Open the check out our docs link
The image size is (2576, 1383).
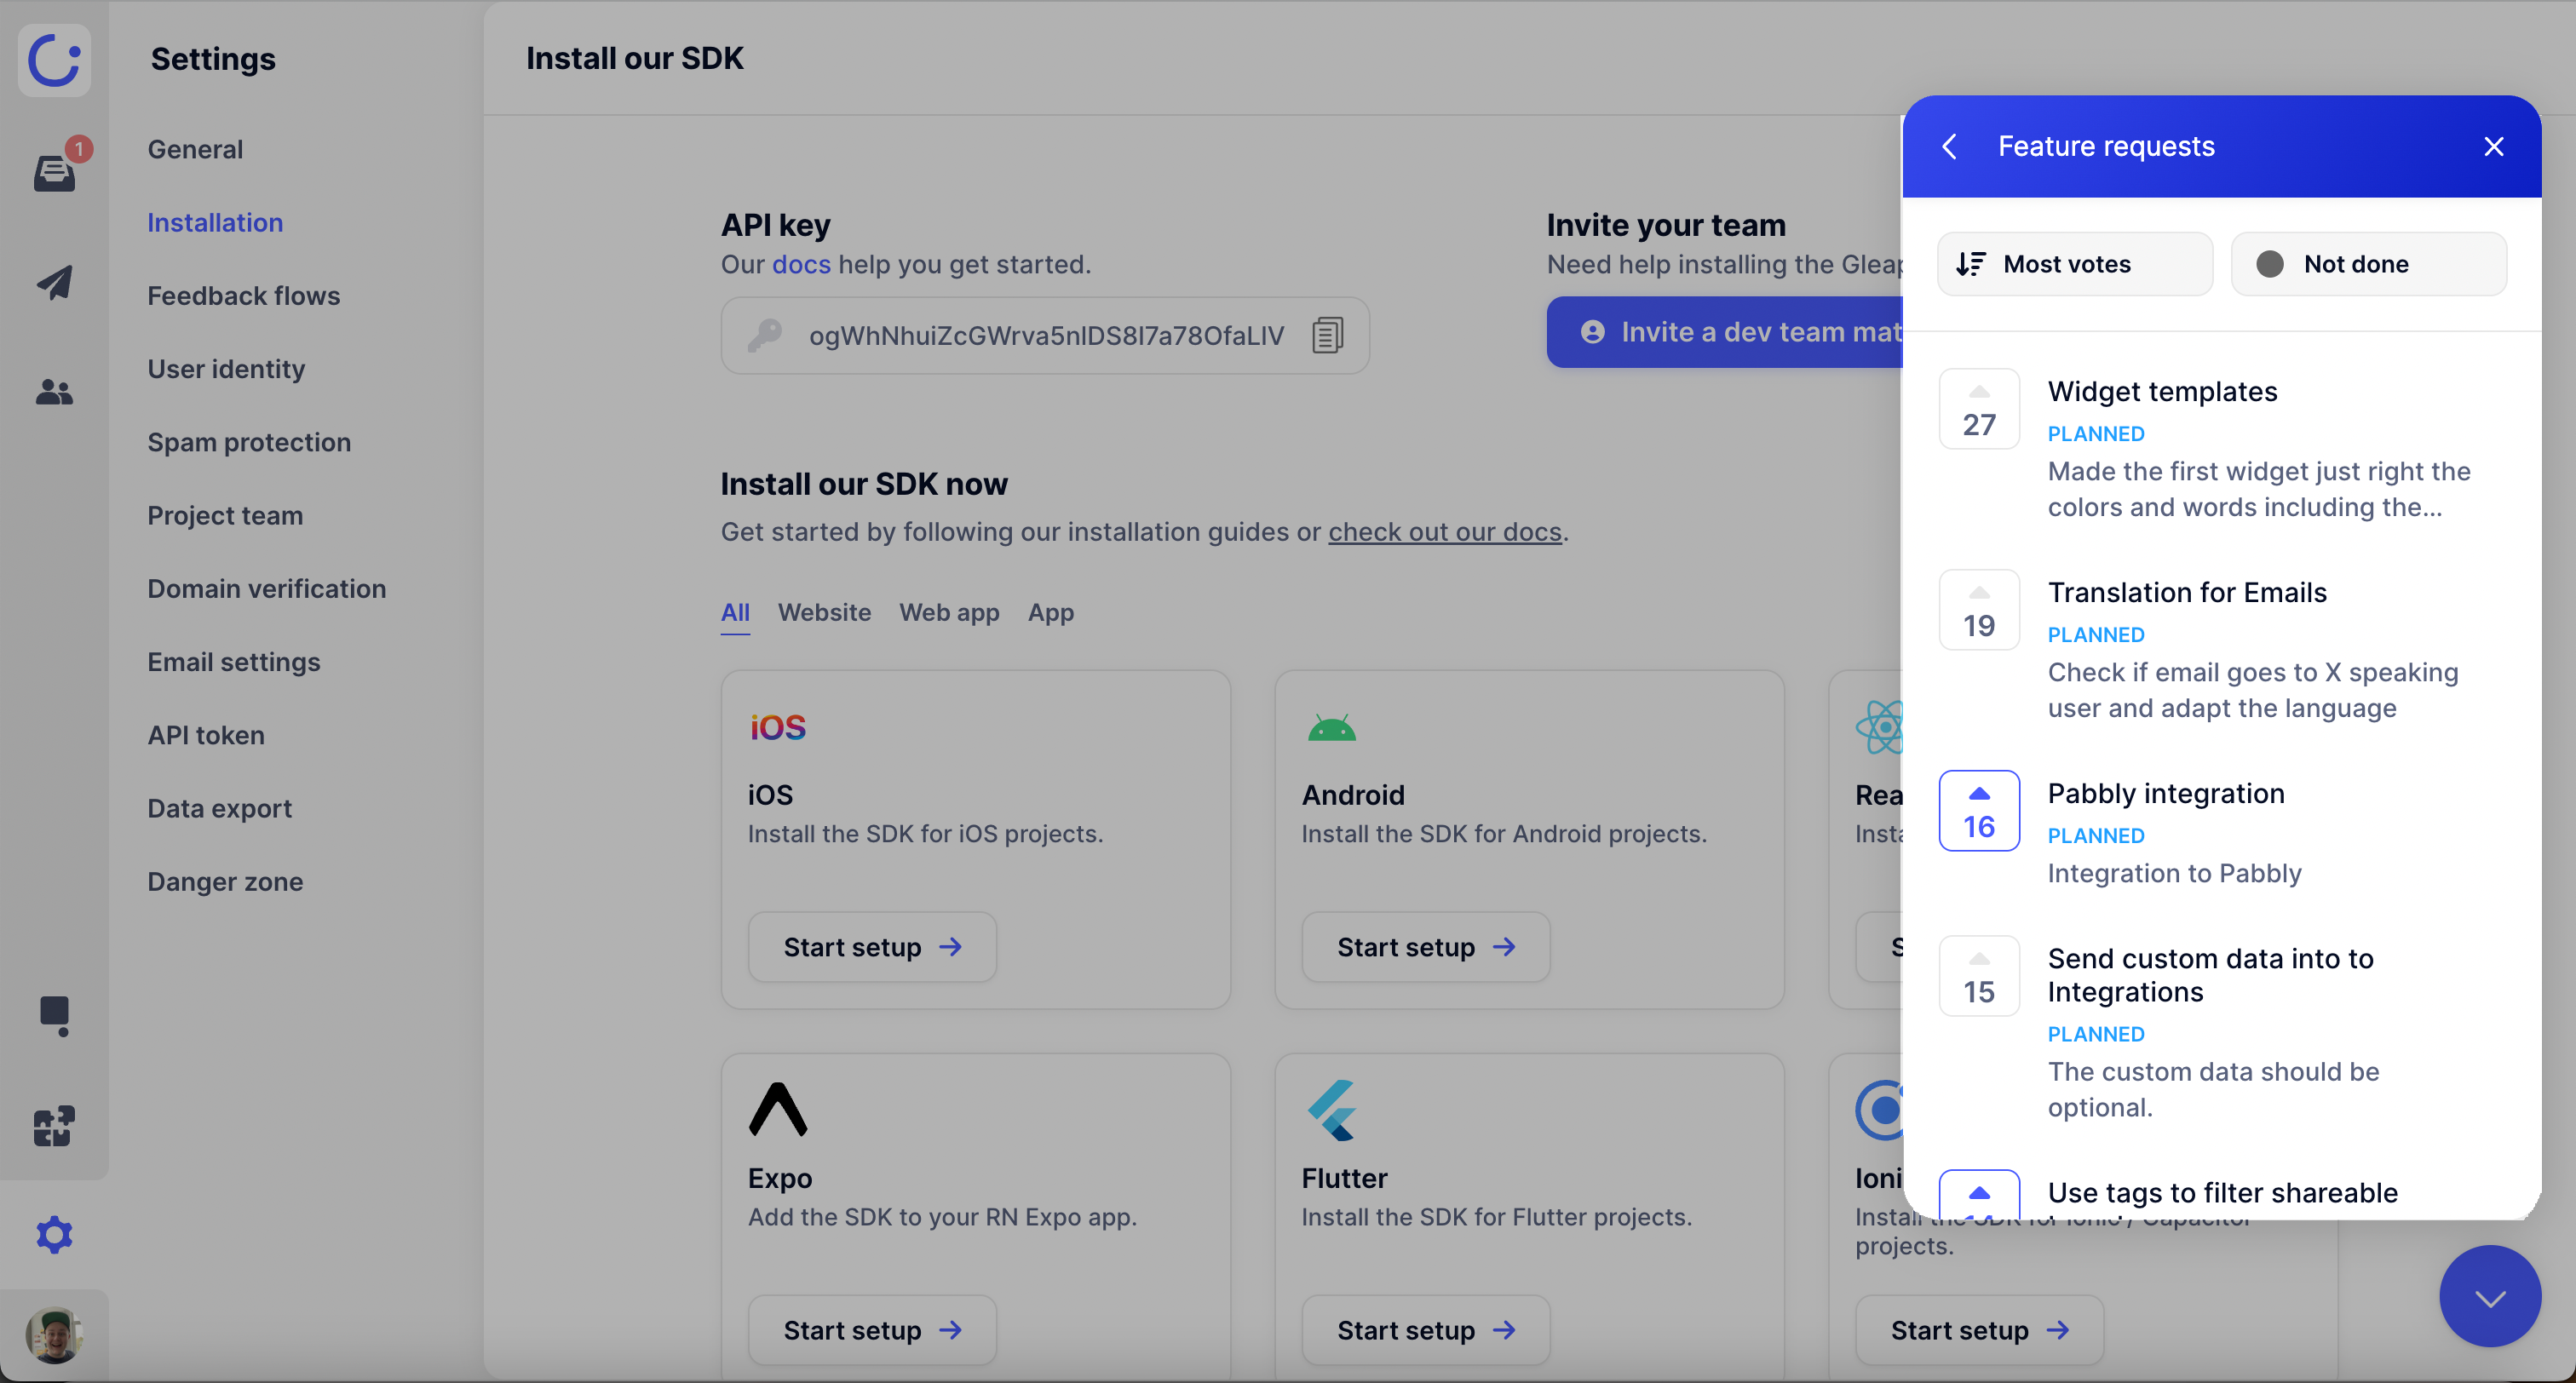click(x=1445, y=532)
